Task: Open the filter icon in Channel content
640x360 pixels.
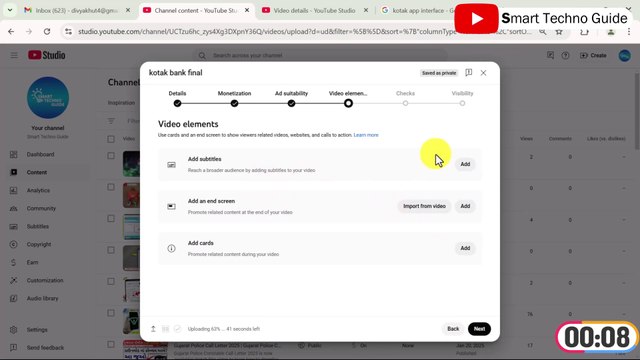Action: 111,121
